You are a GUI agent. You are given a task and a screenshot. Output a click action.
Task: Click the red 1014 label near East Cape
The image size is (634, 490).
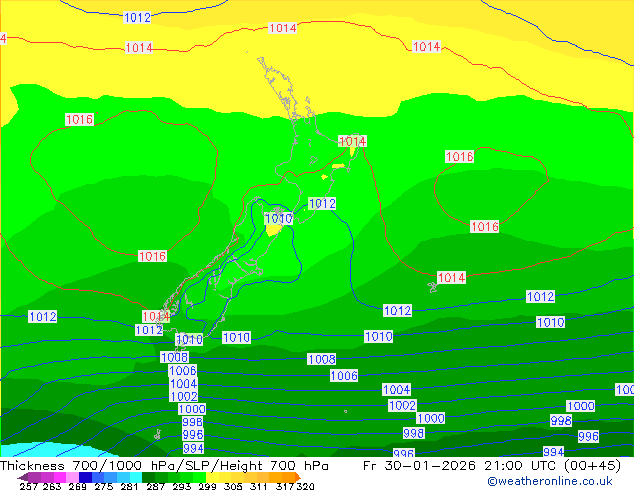[x=352, y=141]
